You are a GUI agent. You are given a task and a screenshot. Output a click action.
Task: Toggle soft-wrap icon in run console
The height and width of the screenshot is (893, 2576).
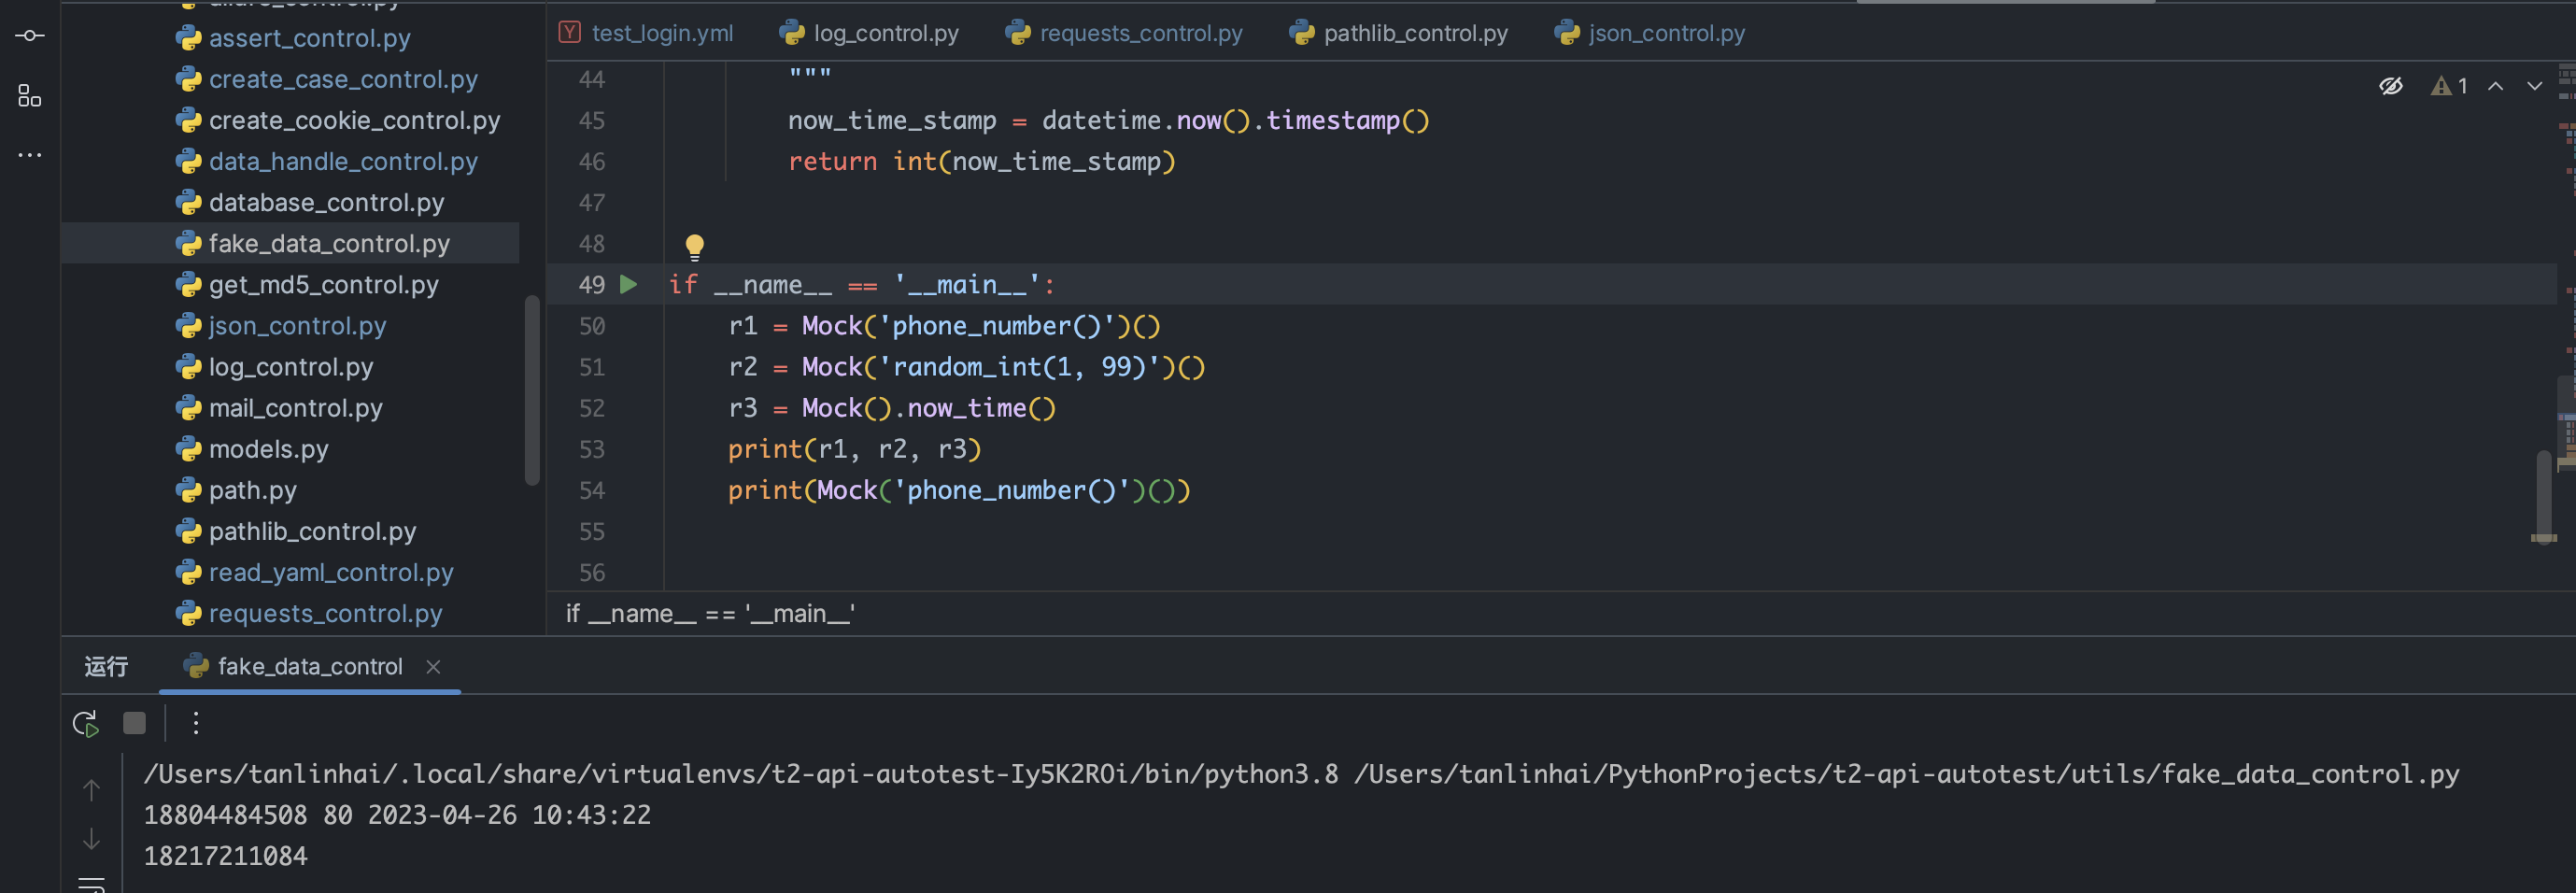(x=91, y=884)
